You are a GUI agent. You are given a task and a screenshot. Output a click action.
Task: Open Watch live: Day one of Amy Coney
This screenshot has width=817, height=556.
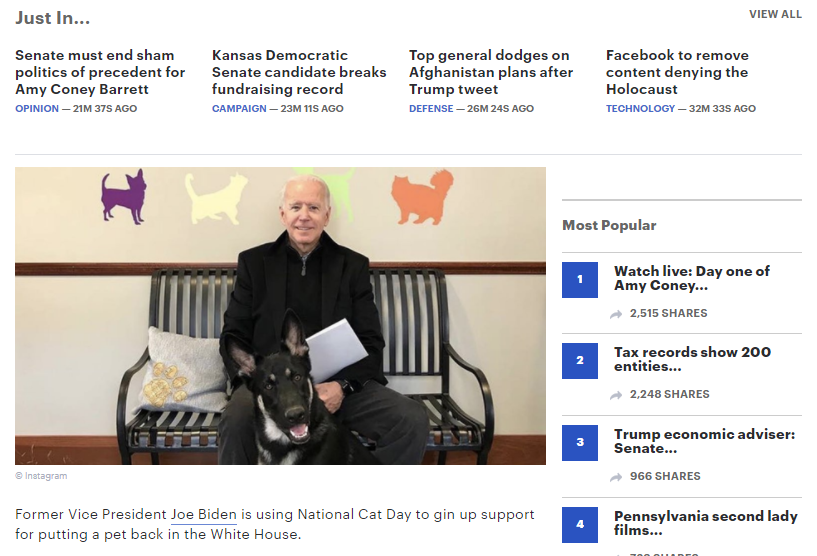pyautogui.click(x=691, y=278)
